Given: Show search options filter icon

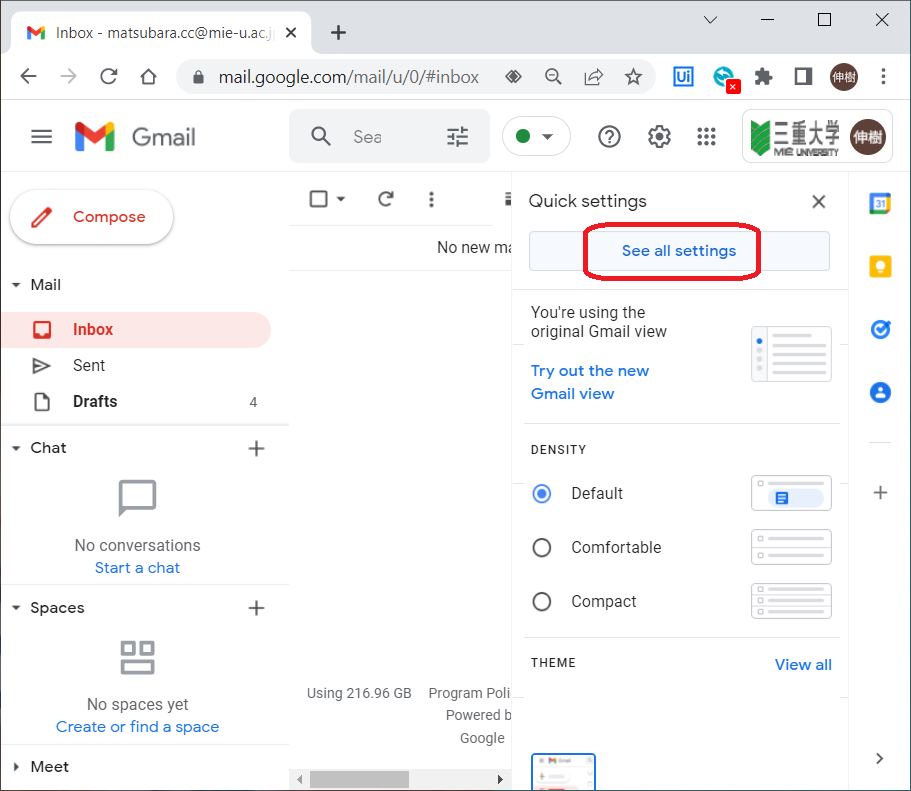Looking at the screenshot, I should (457, 137).
